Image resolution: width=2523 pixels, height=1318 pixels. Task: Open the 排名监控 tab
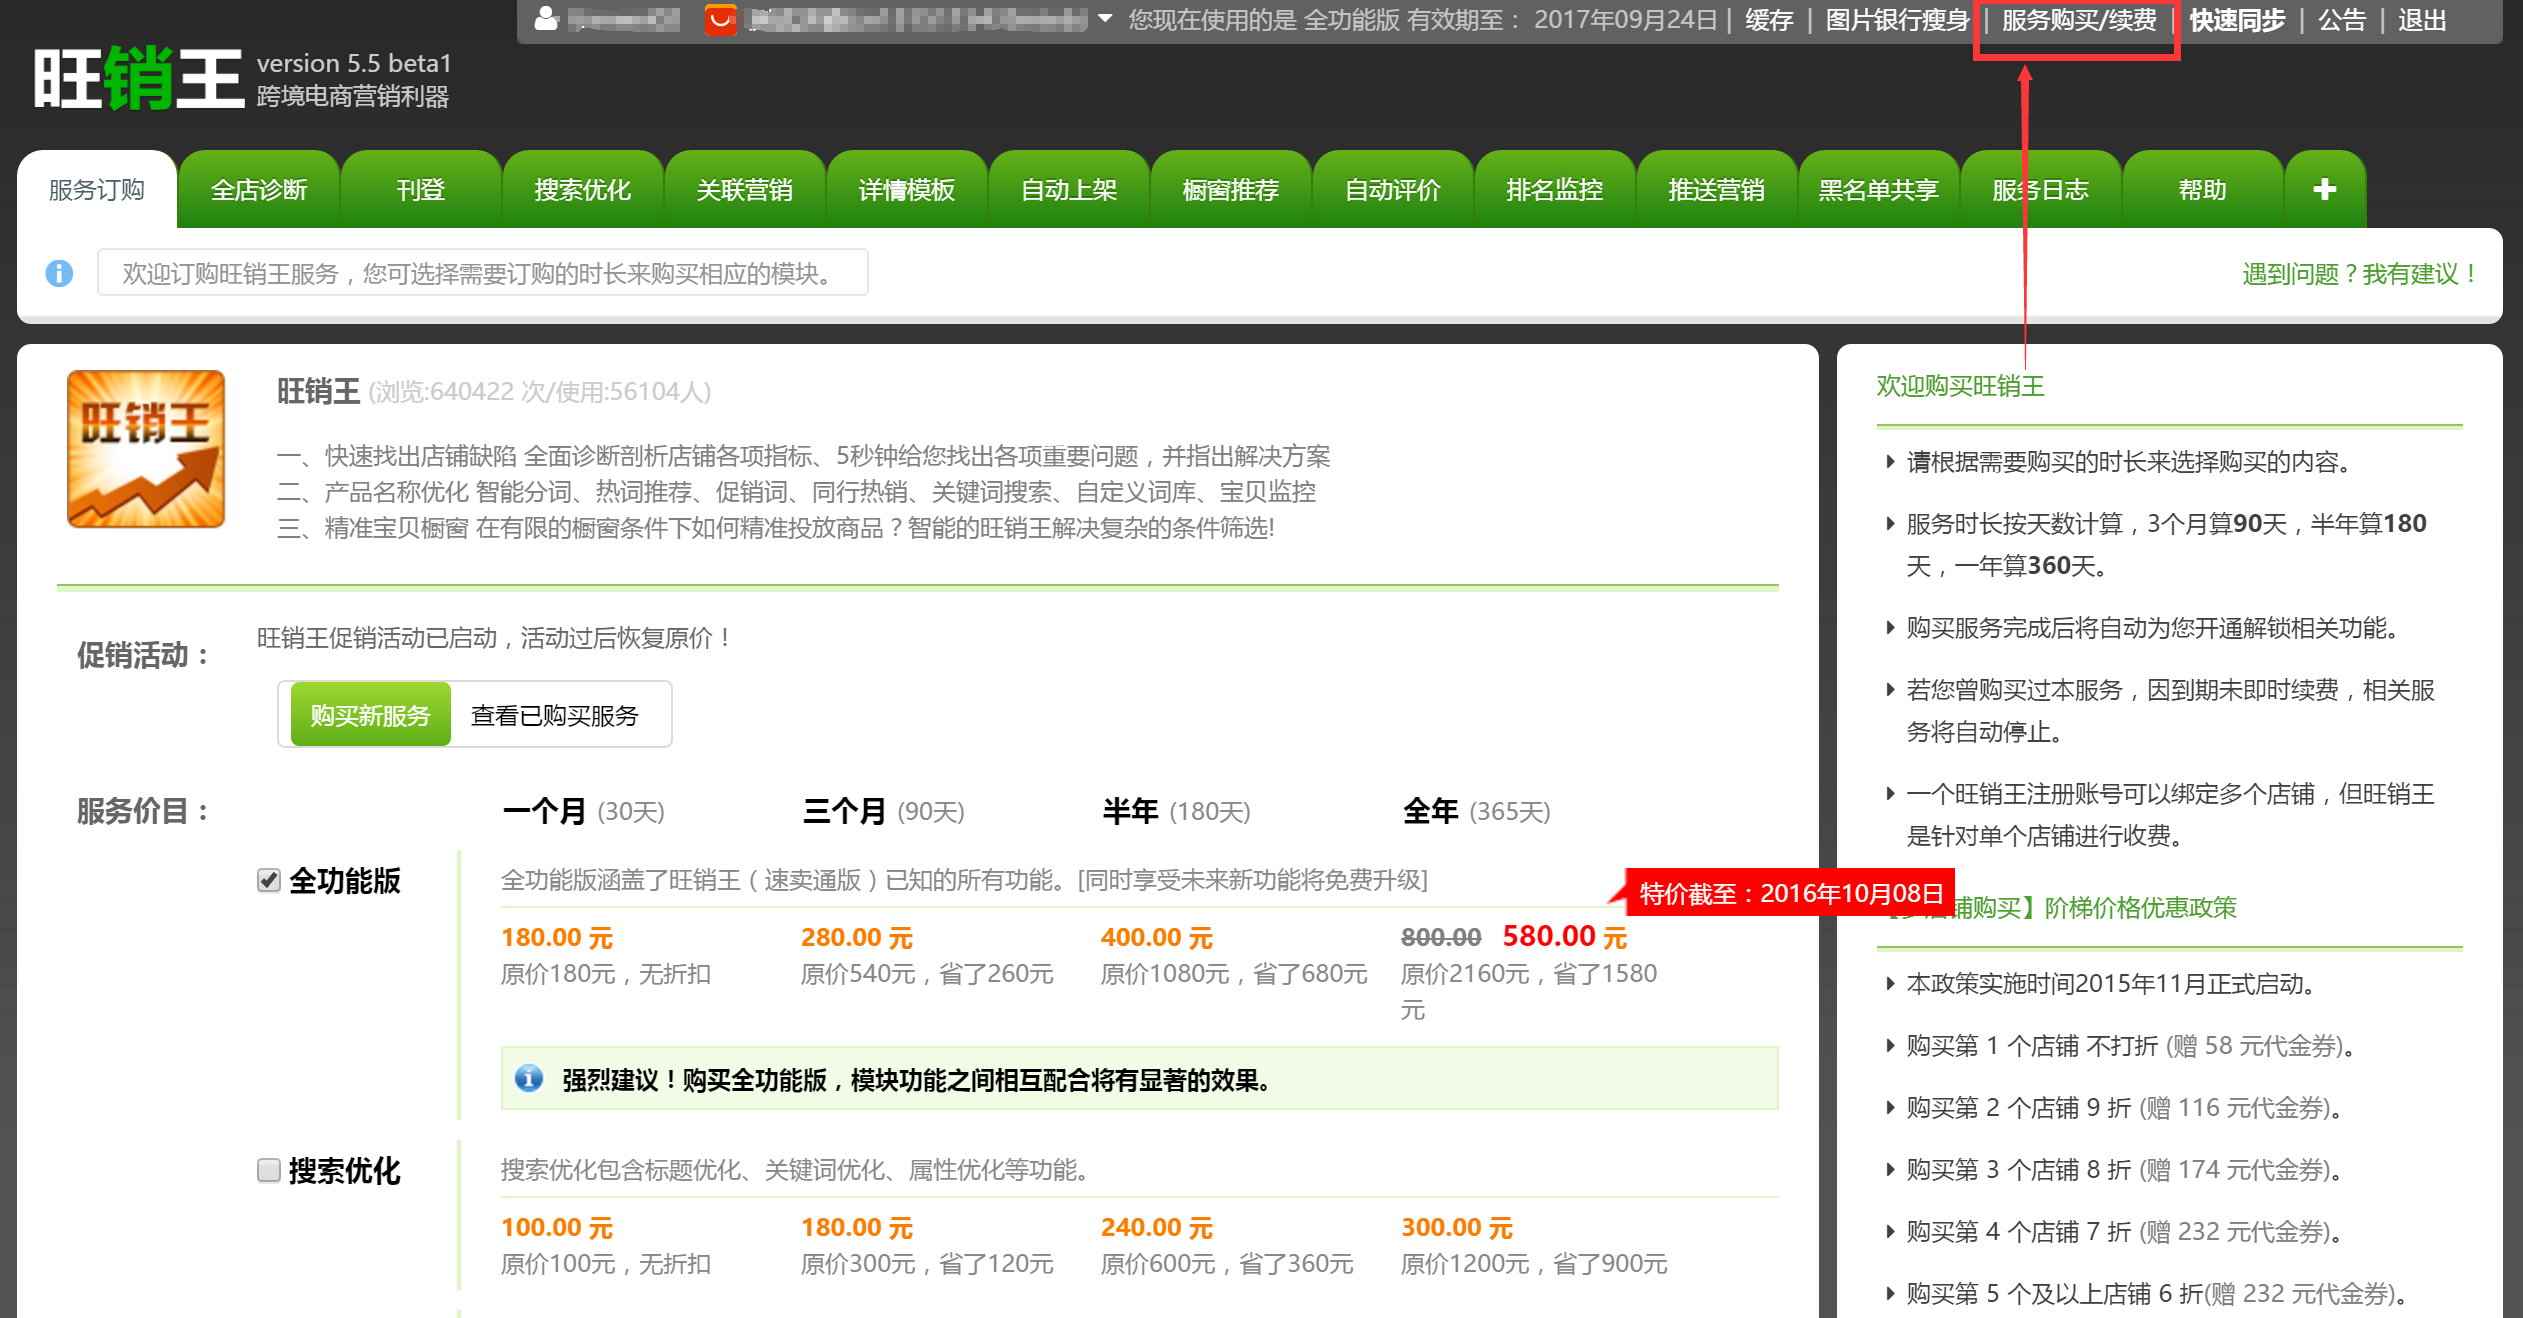(1555, 189)
